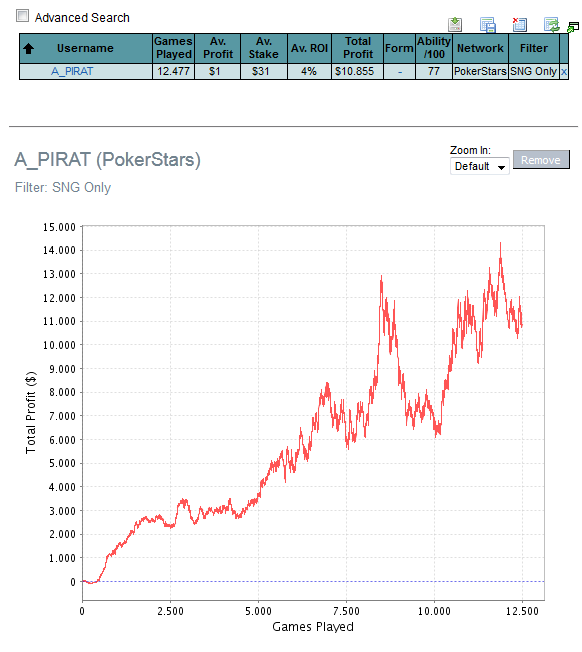Image resolution: width=582 pixels, height=652 pixels.
Task: Click the Zoom In: label
Action: (x=470, y=150)
